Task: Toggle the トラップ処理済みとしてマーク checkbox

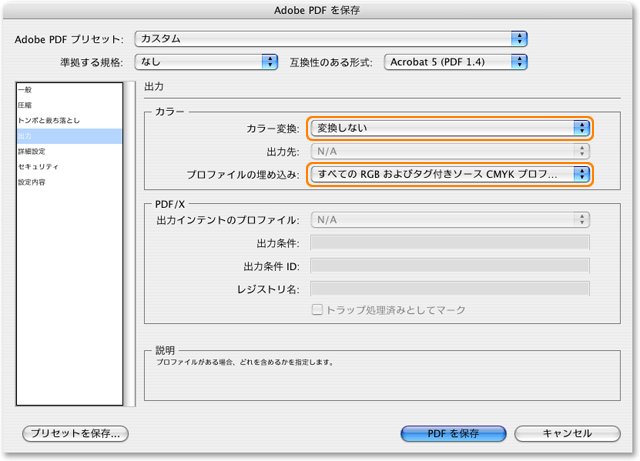Action: click(318, 310)
